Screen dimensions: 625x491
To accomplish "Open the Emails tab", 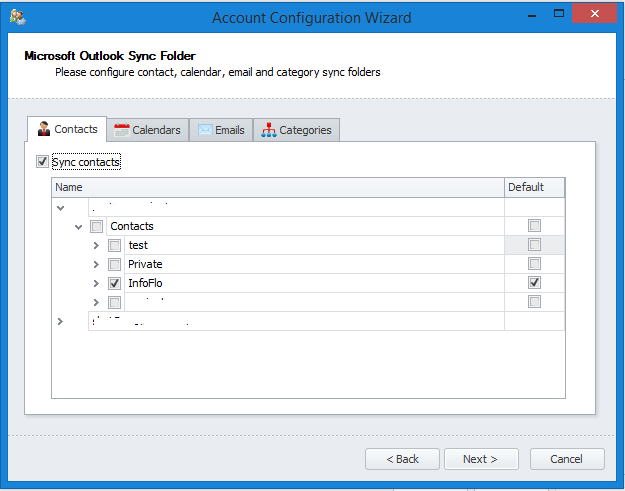I will (221, 130).
